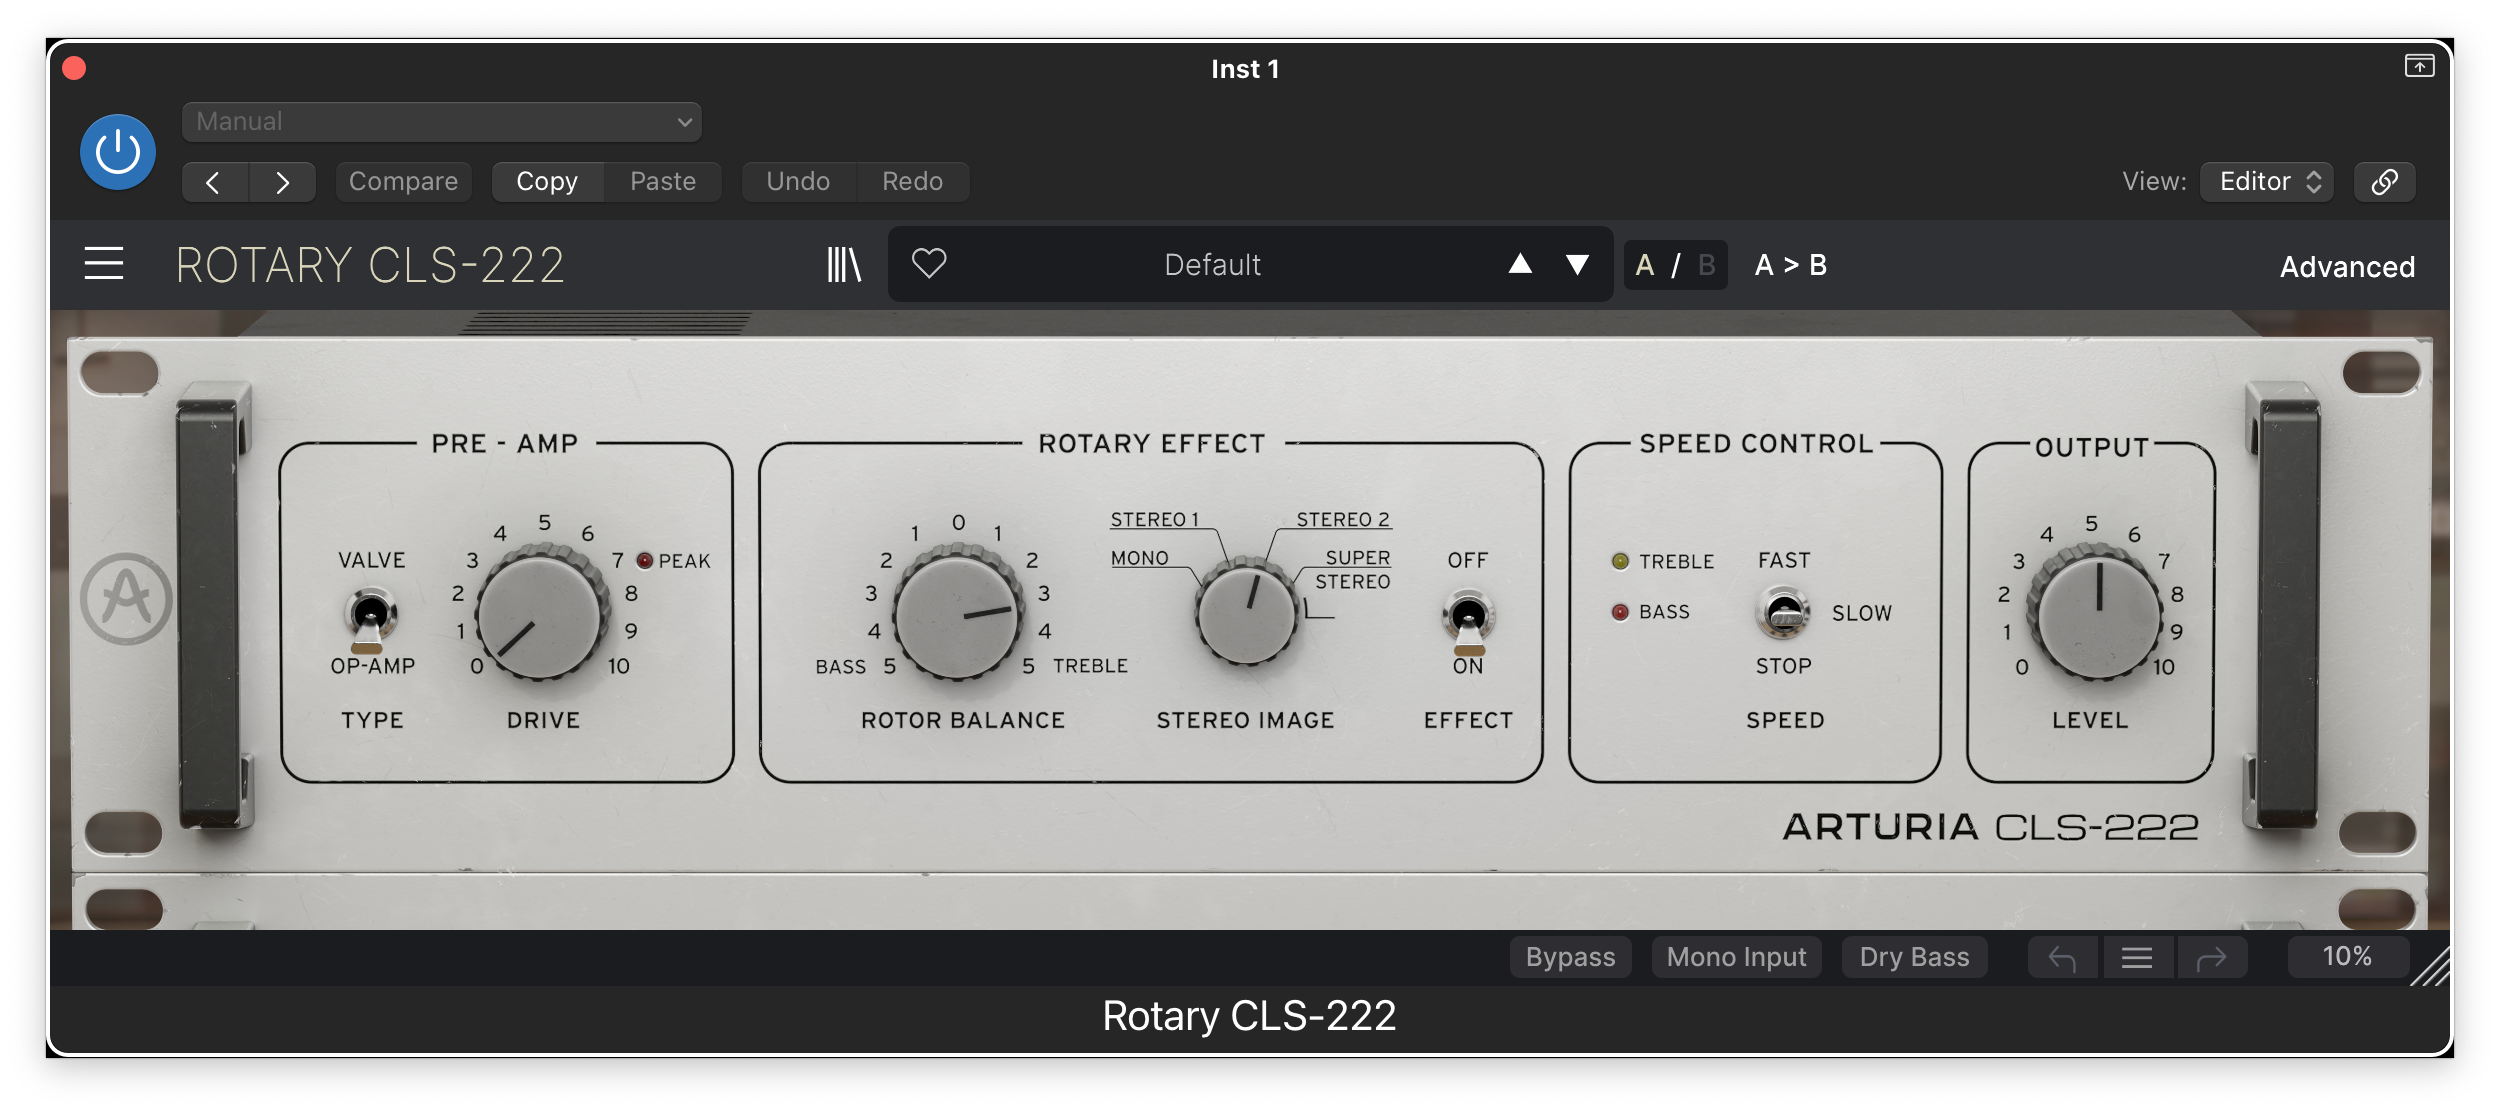Screen dimensions: 2500x1112
Task: Click the VALVE type label
Action: click(372, 561)
